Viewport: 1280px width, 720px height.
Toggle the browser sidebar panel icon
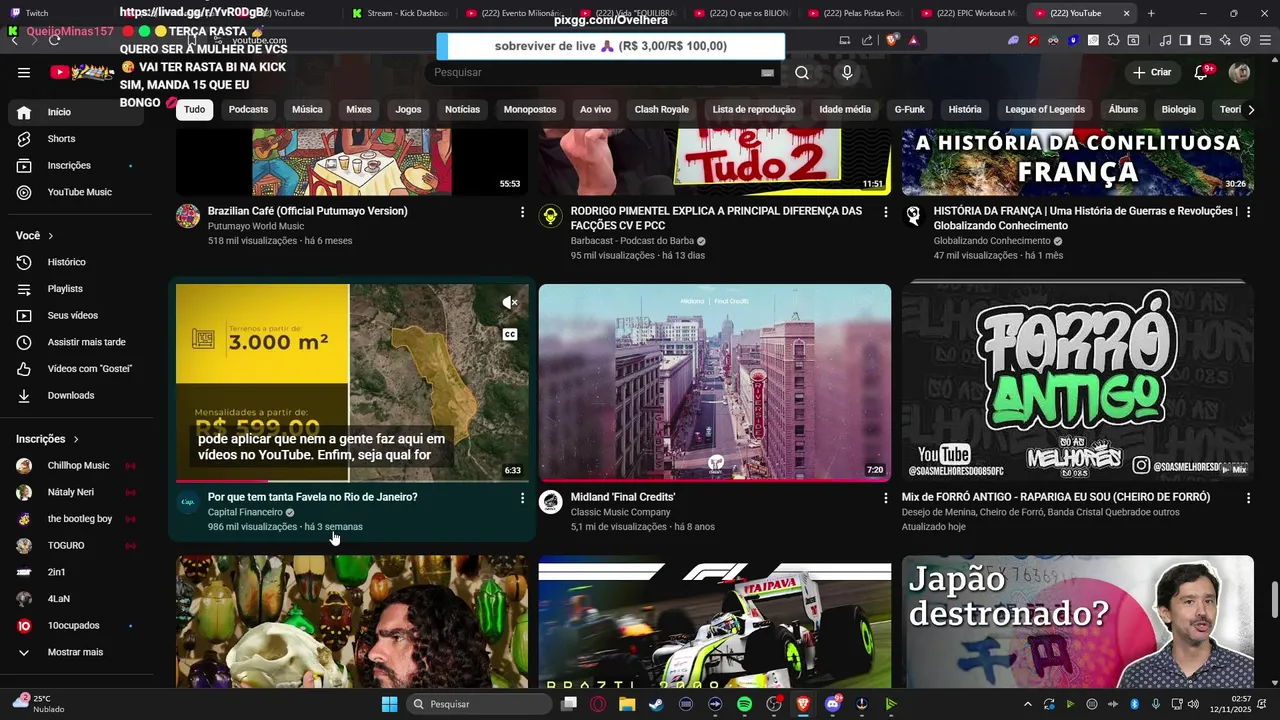coord(1185,40)
